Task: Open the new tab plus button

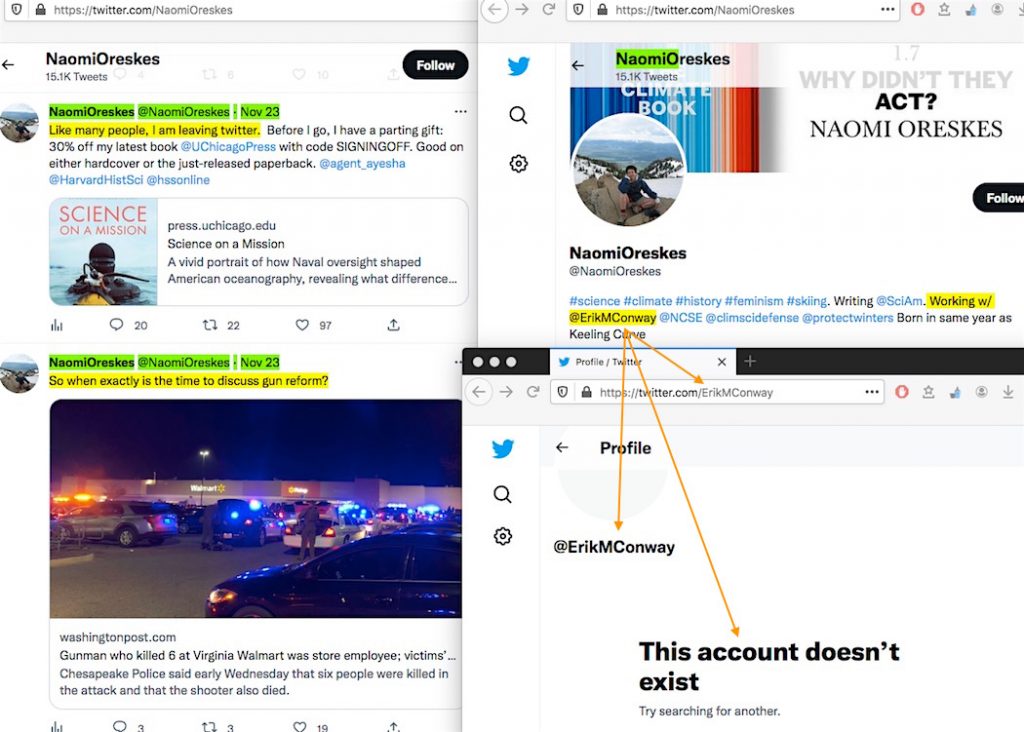Action: coord(751,361)
